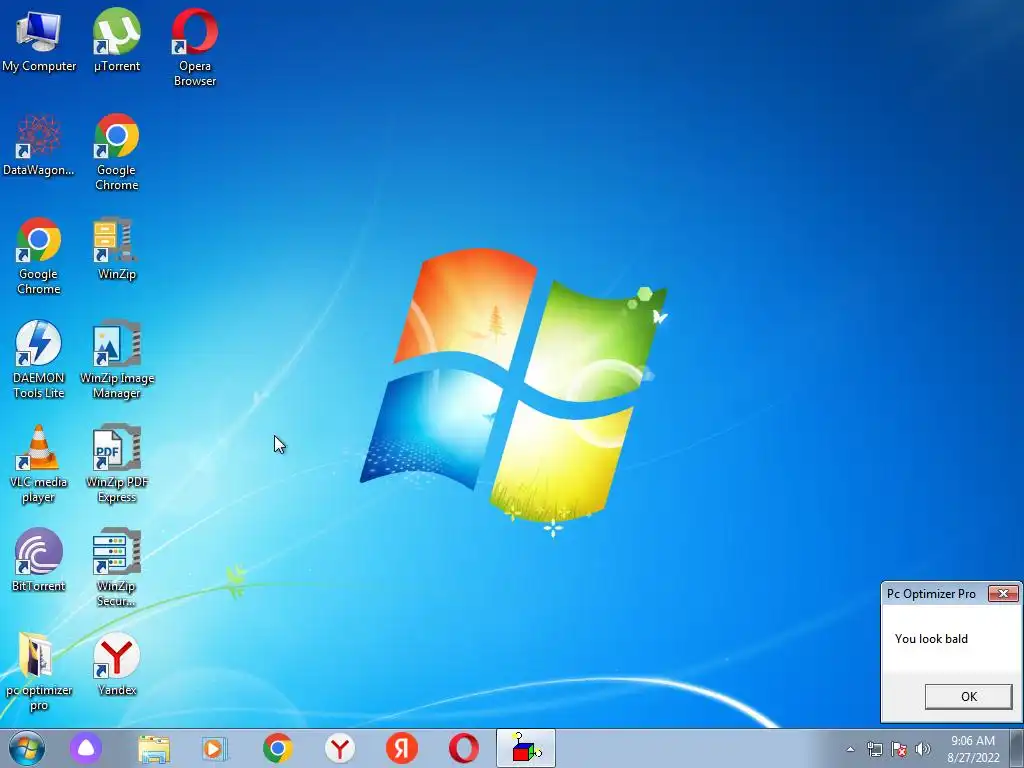Launch VLC media player shortcut
This screenshot has height=768, width=1024.
pos(39,464)
